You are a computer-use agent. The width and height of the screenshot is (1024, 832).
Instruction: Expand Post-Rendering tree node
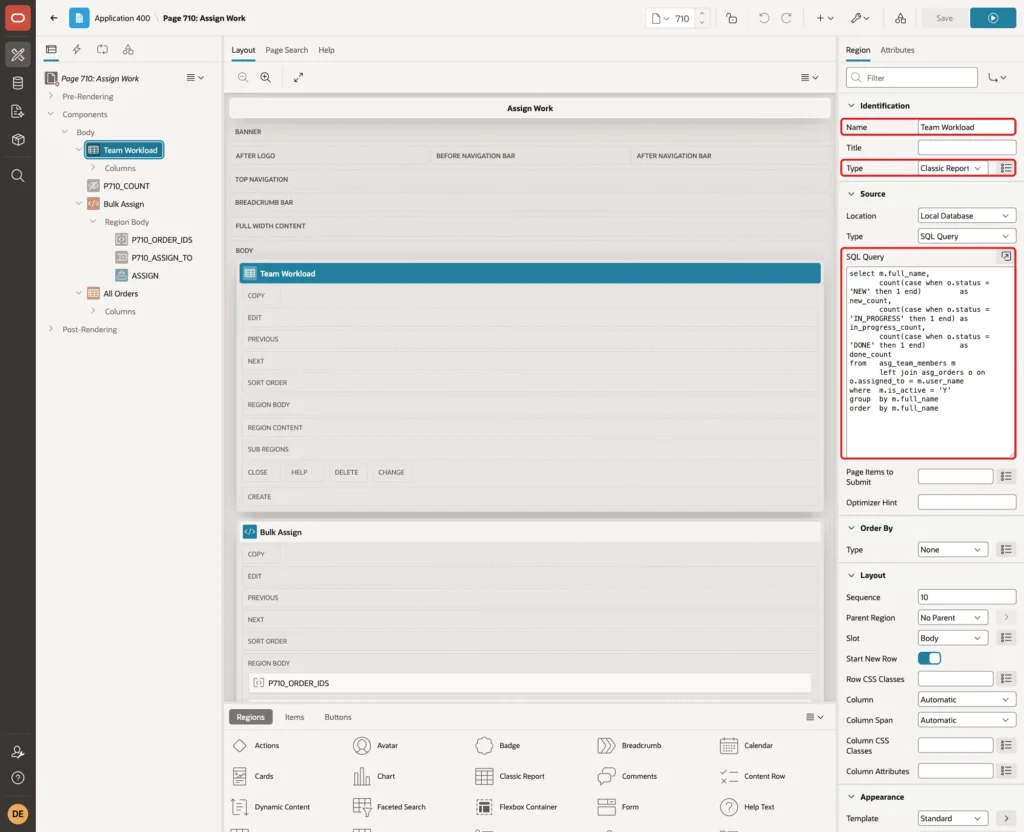pyautogui.click(x=51, y=329)
